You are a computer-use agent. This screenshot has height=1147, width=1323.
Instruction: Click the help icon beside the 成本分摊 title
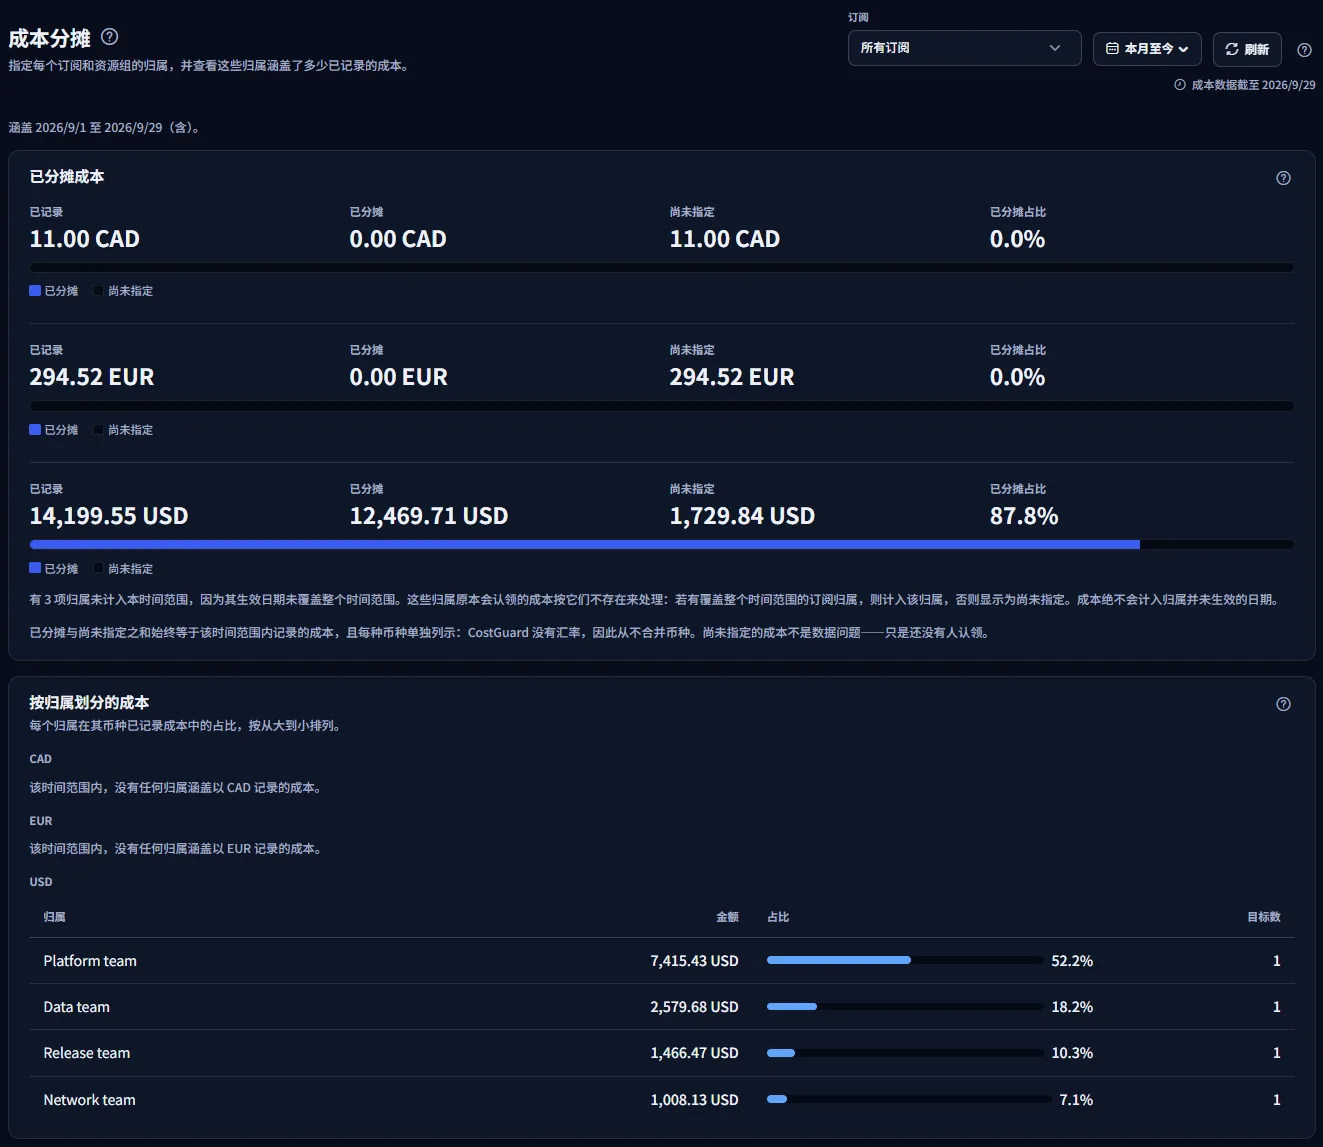(x=110, y=37)
